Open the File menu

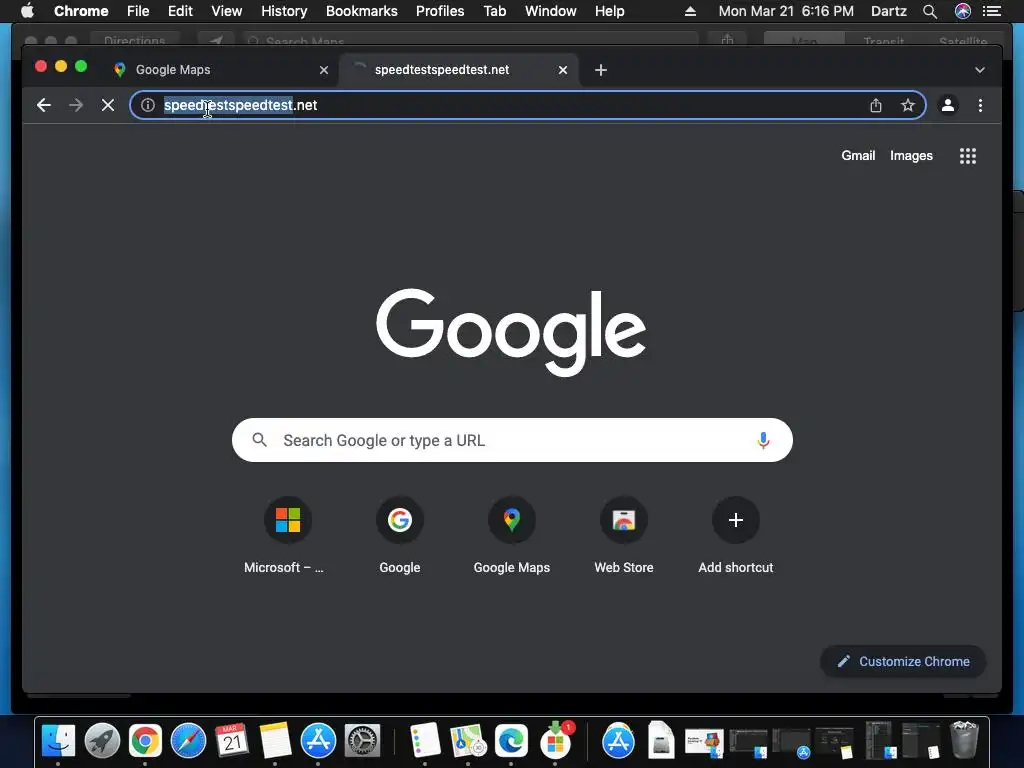click(x=138, y=11)
